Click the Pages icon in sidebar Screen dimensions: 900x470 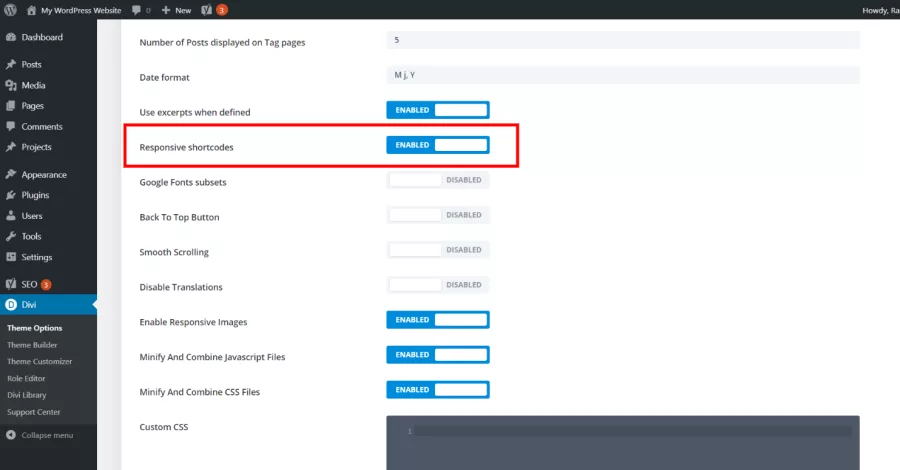[11, 106]
